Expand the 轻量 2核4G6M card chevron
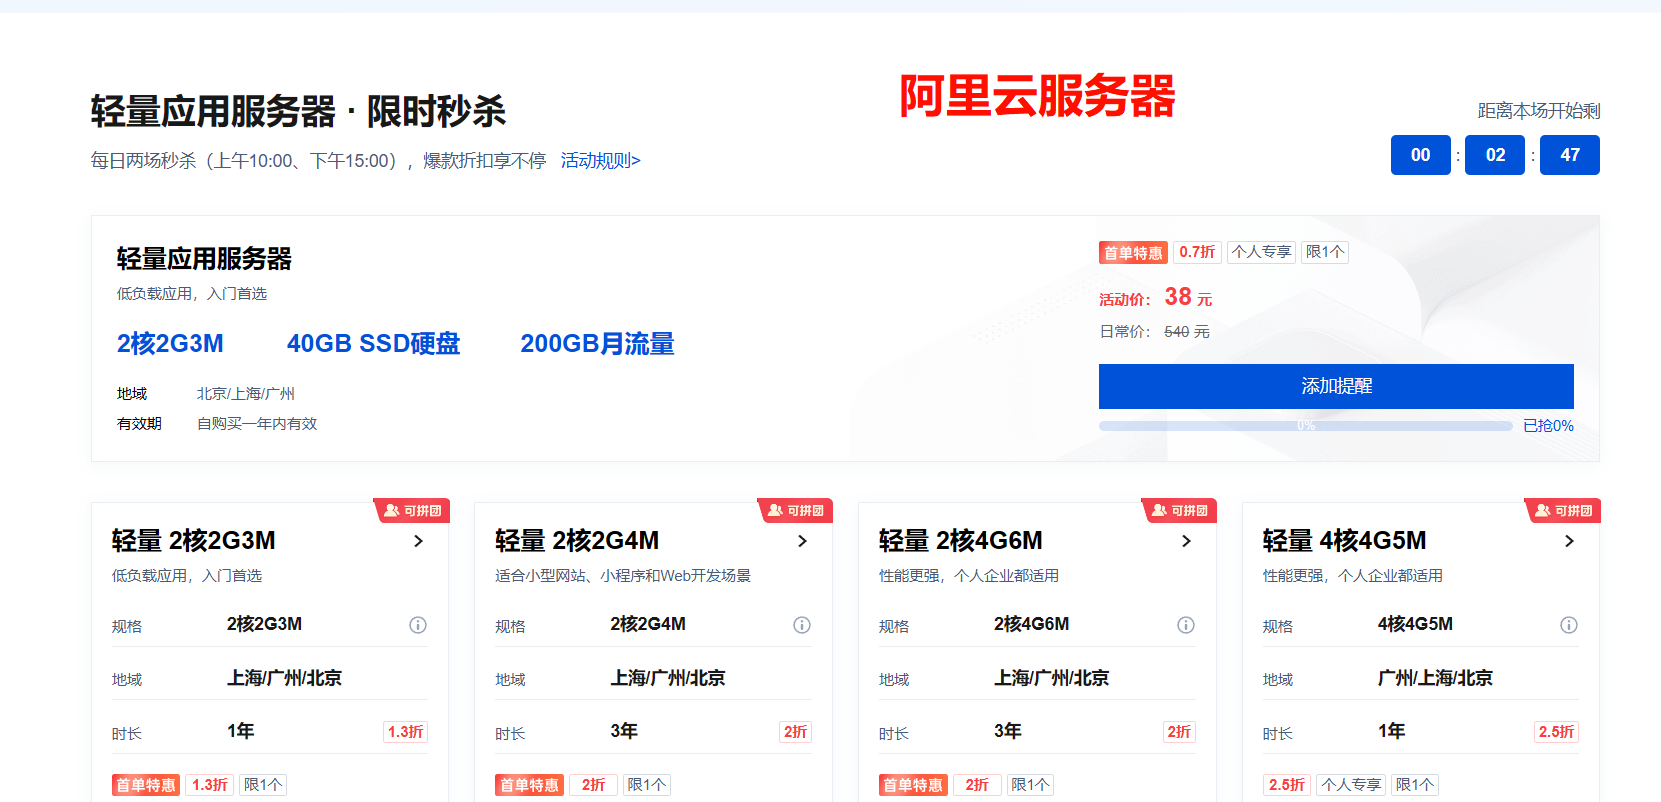 click(1186, 541)
